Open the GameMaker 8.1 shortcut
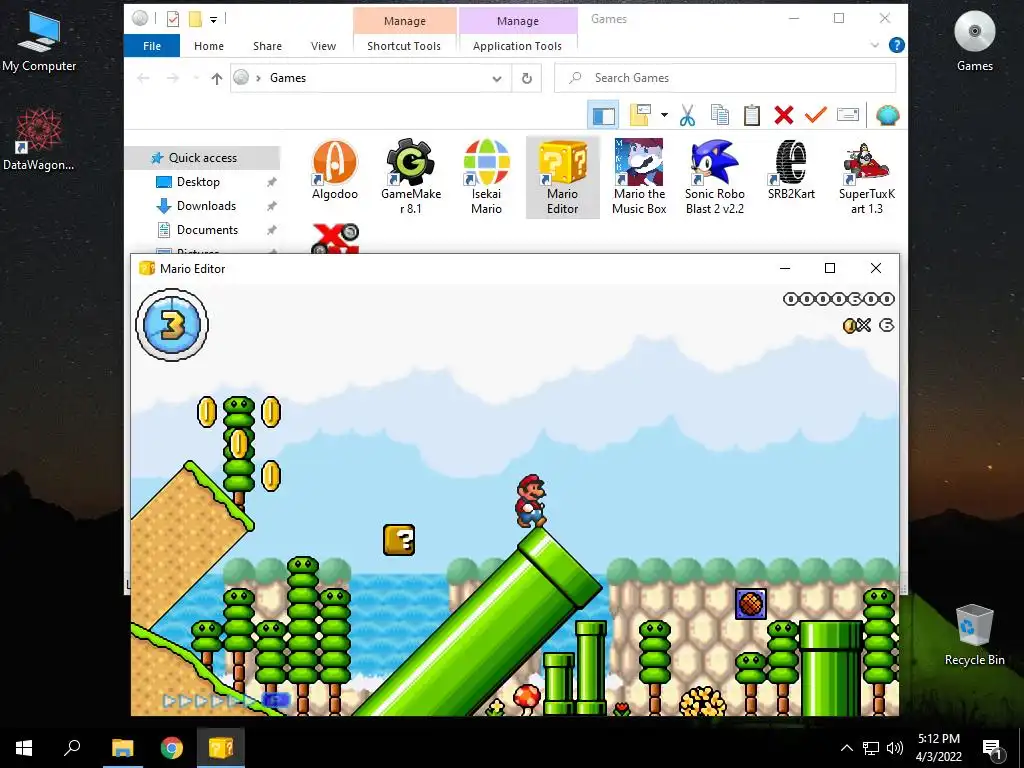The image size is (1024, 768). tap(411, 176)
